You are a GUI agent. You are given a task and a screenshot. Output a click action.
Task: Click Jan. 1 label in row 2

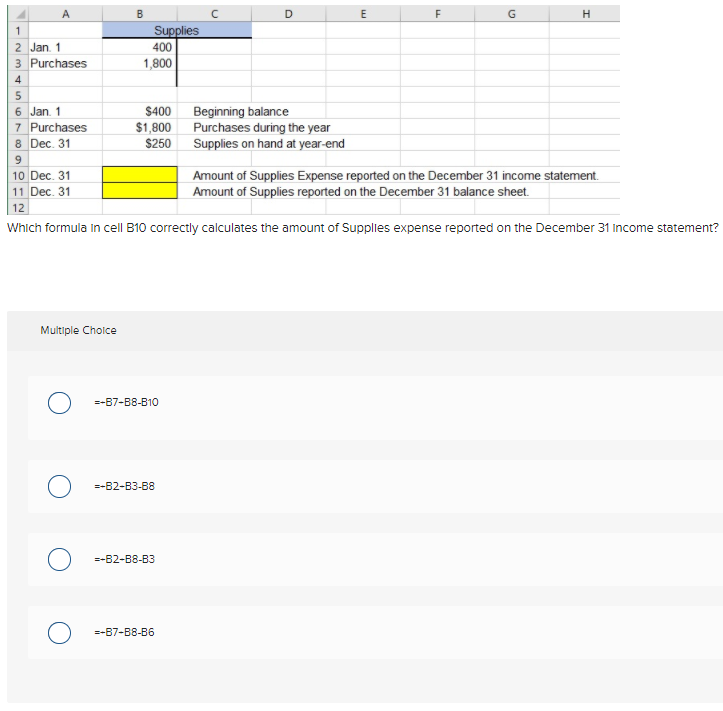pos(45,47)
